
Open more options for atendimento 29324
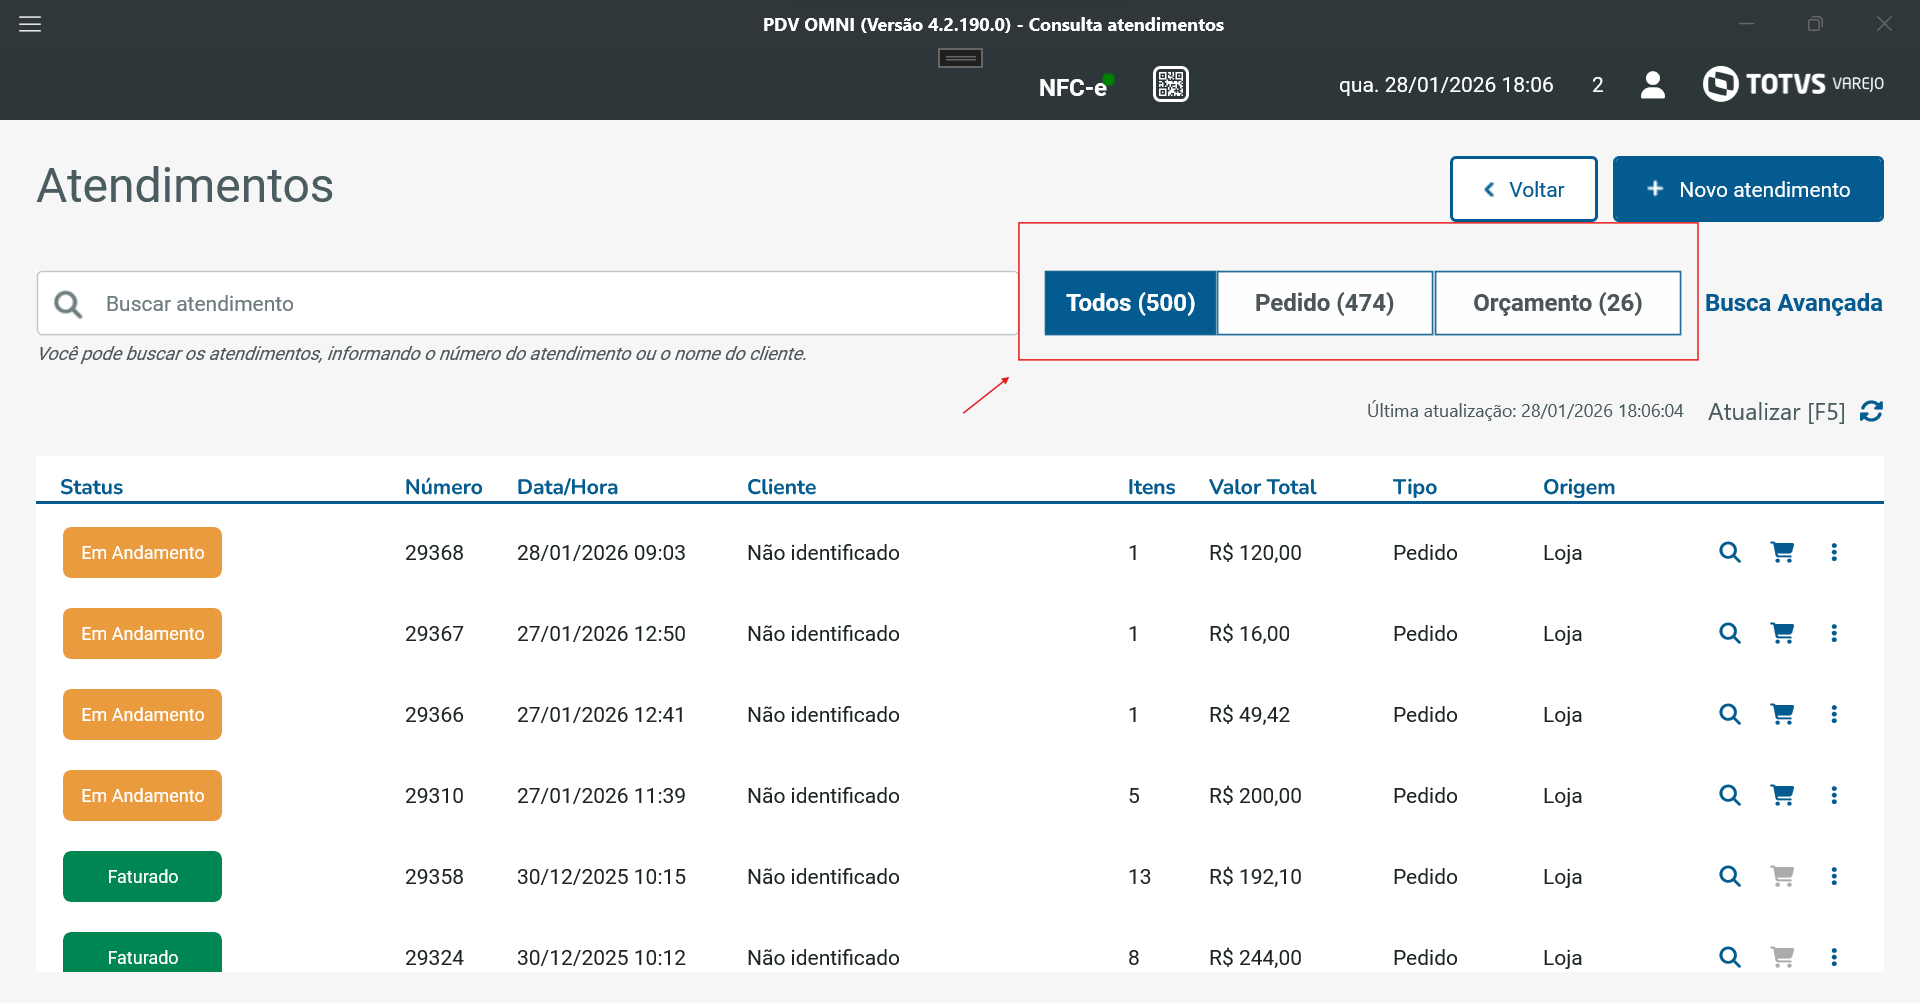pyautogui.click(x=1834, y=957)
